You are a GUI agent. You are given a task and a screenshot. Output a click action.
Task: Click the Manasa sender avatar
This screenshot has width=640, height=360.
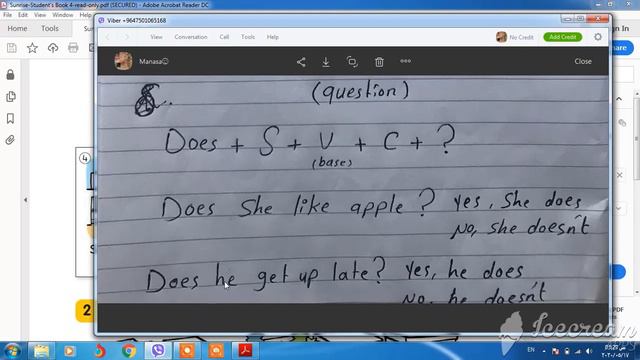click(x=123, y=61)
